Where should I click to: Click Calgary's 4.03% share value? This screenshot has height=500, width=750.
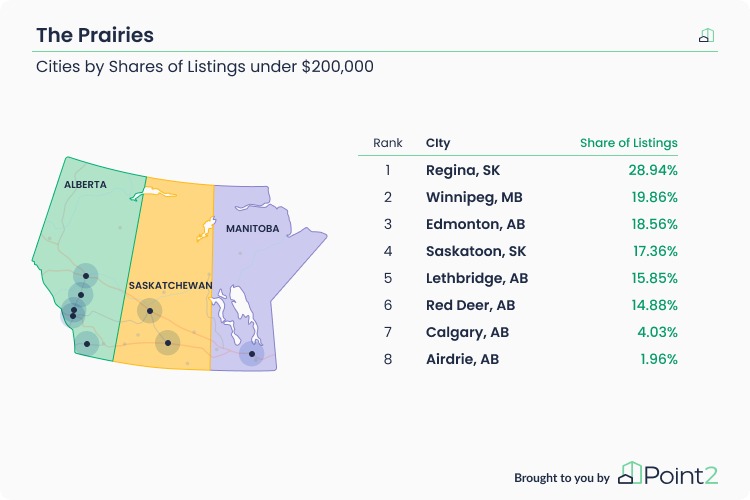pos(657,332)
